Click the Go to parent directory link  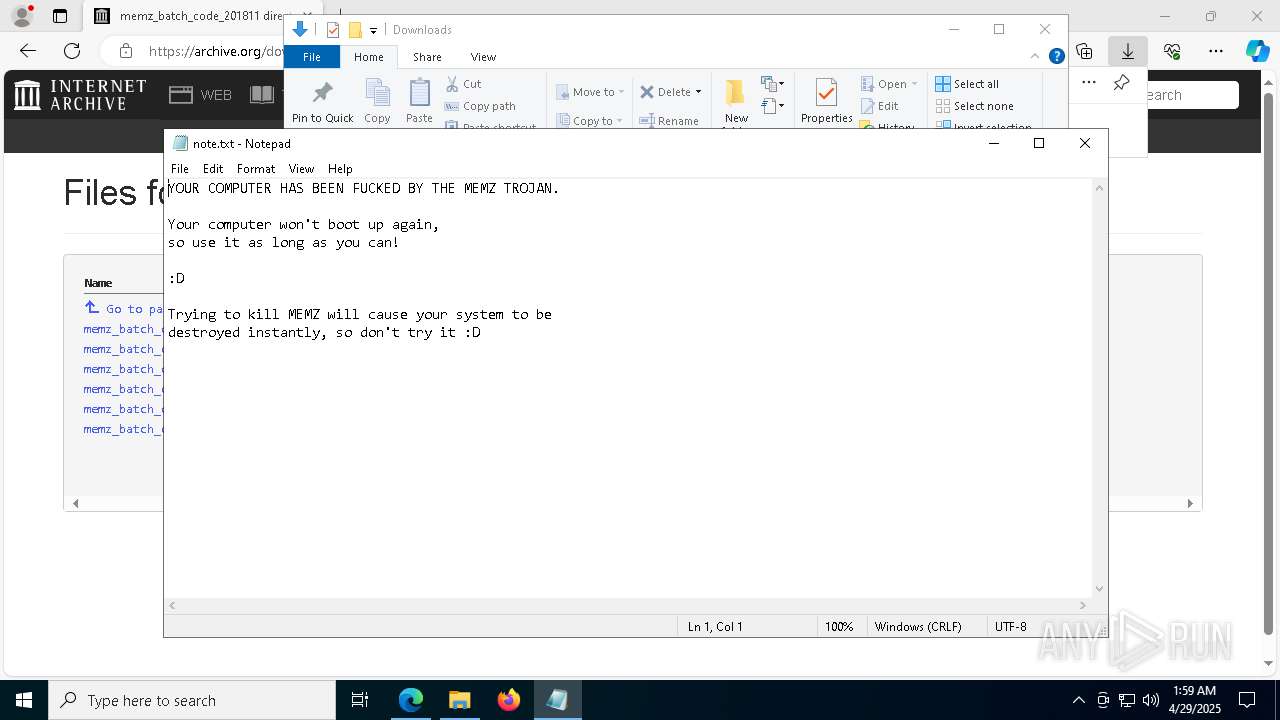click(x=124, y=309)
